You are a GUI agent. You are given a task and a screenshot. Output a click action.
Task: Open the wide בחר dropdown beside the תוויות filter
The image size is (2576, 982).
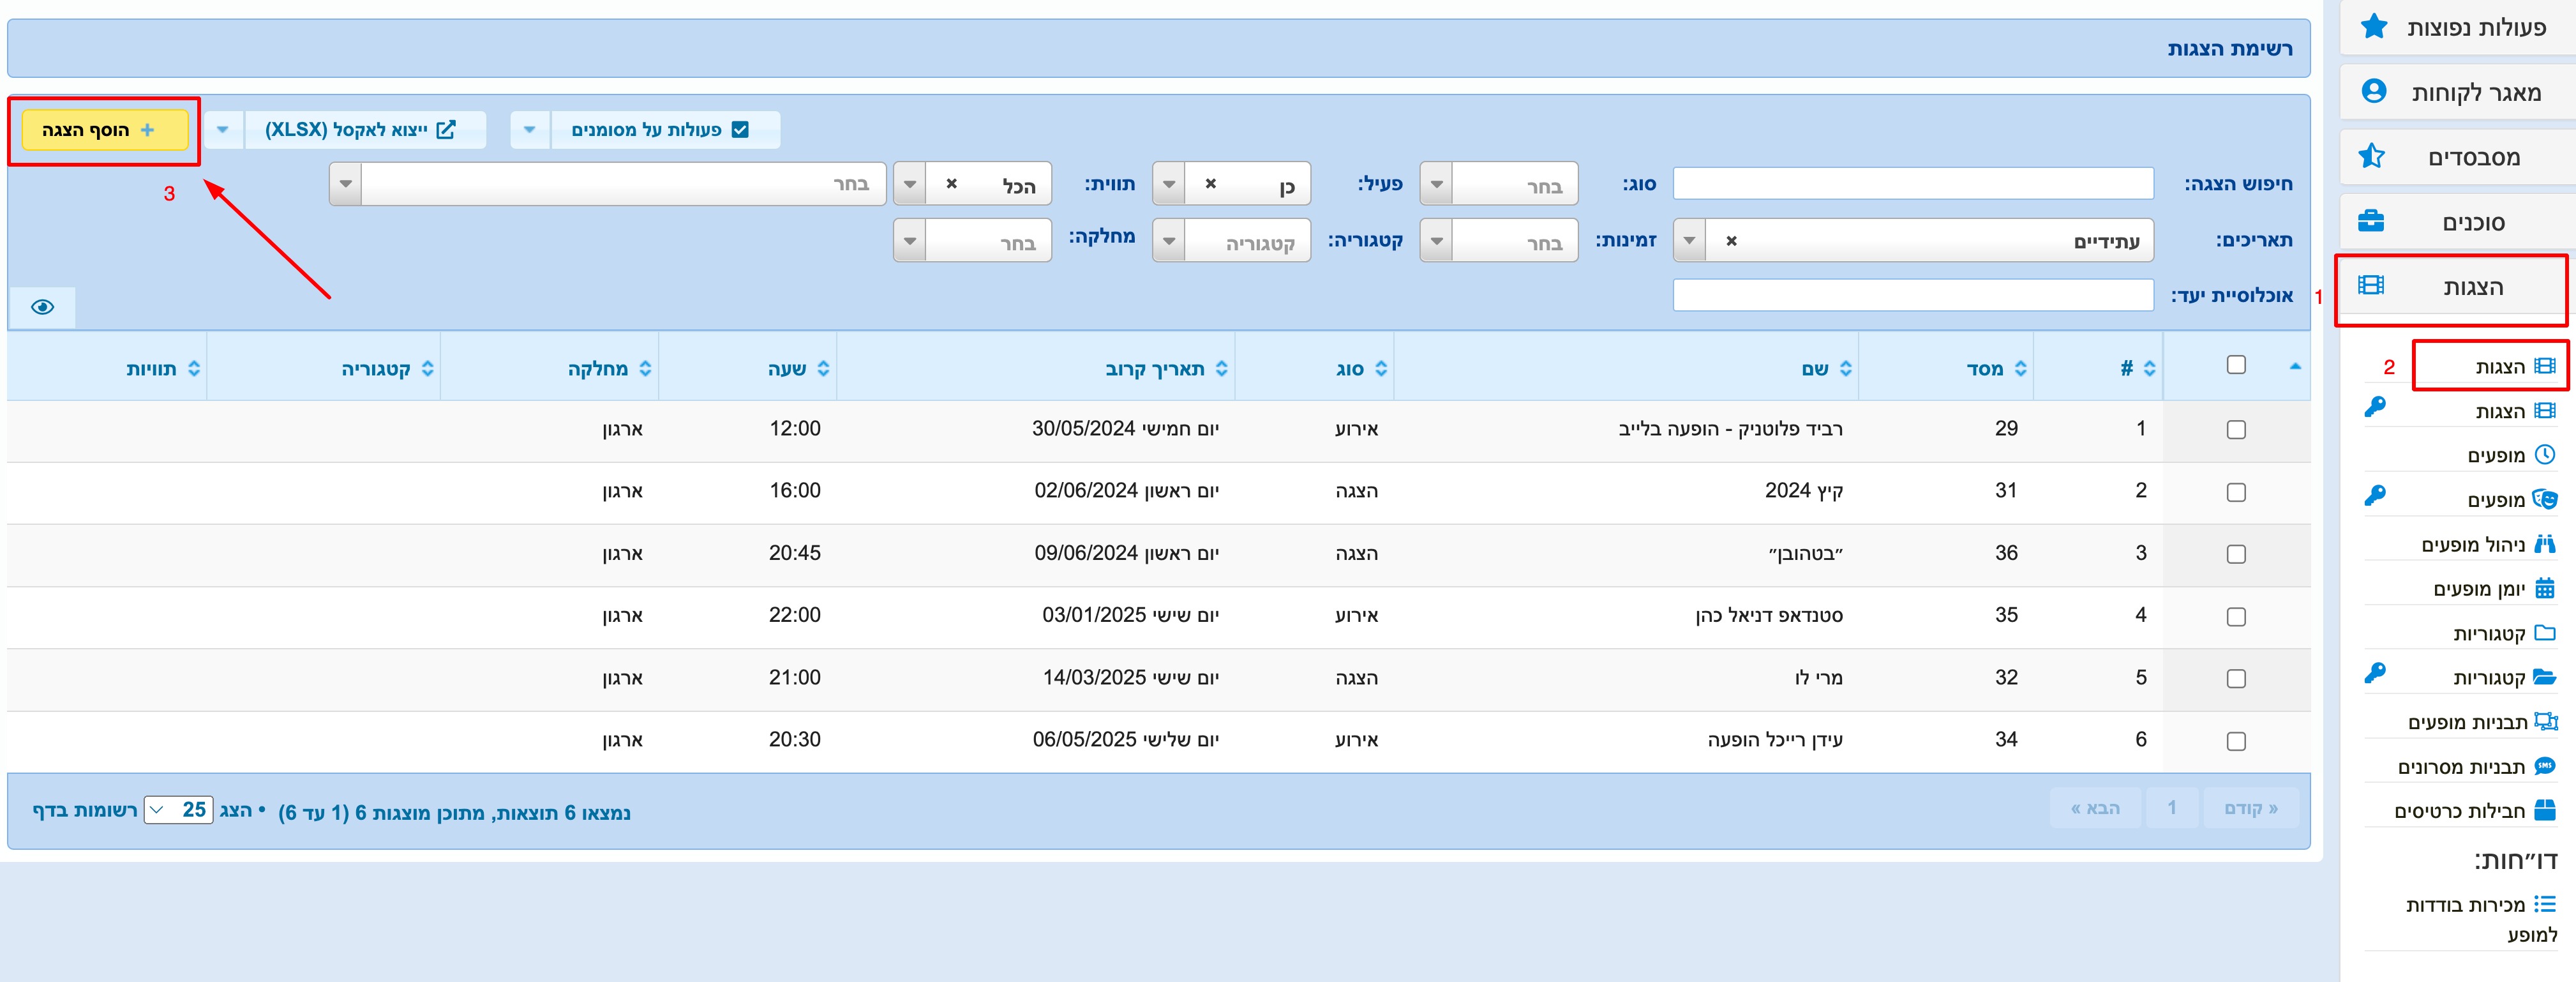point(608,184)
